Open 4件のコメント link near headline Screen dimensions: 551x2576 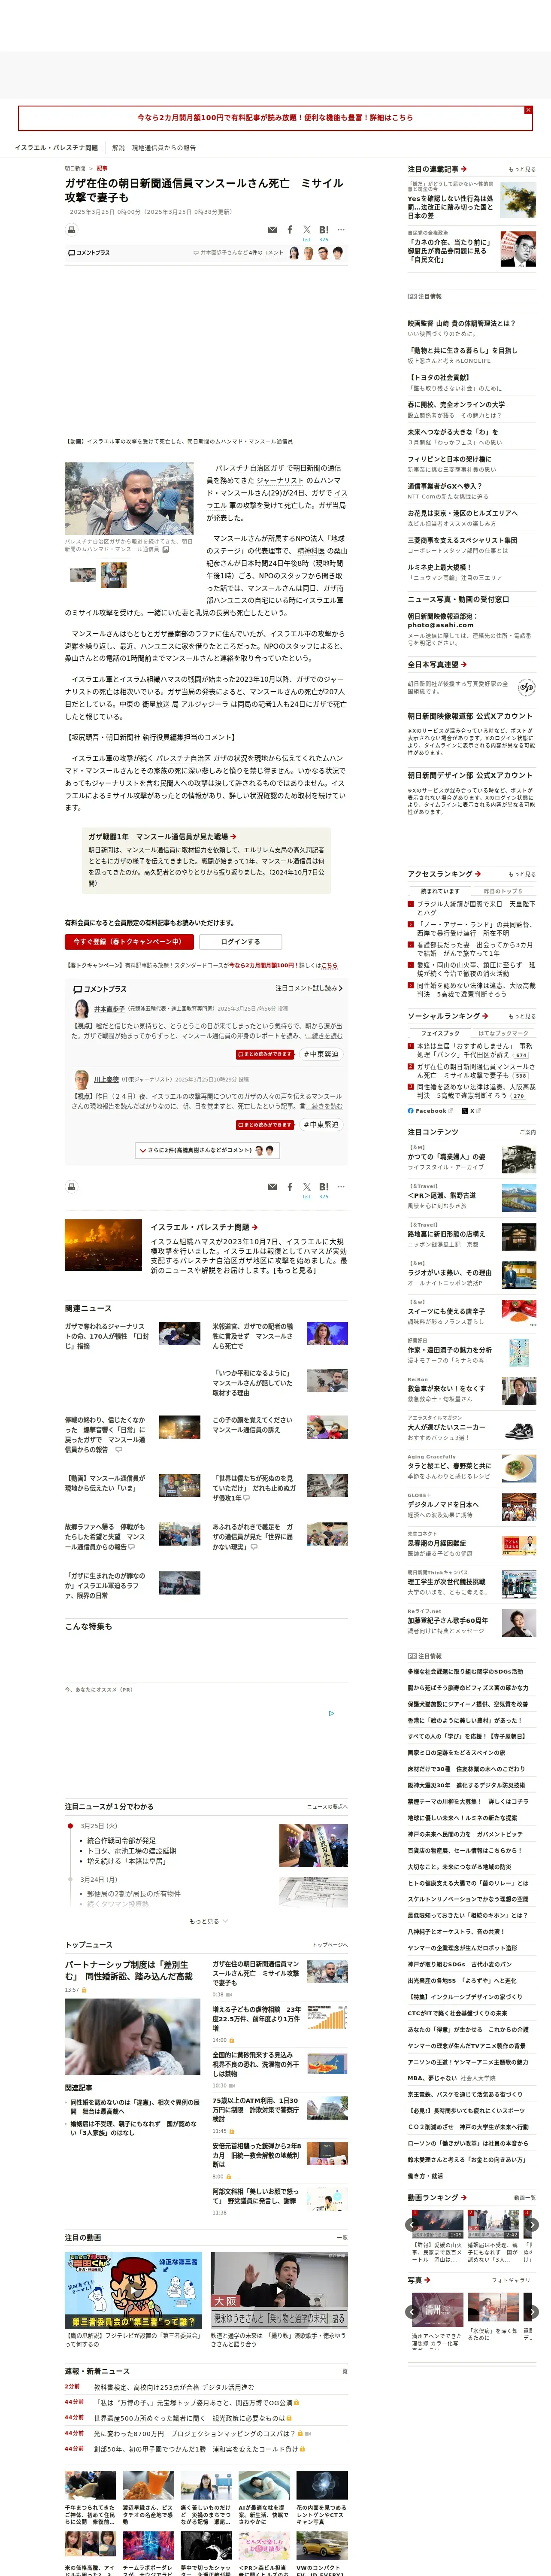point(266,253)
